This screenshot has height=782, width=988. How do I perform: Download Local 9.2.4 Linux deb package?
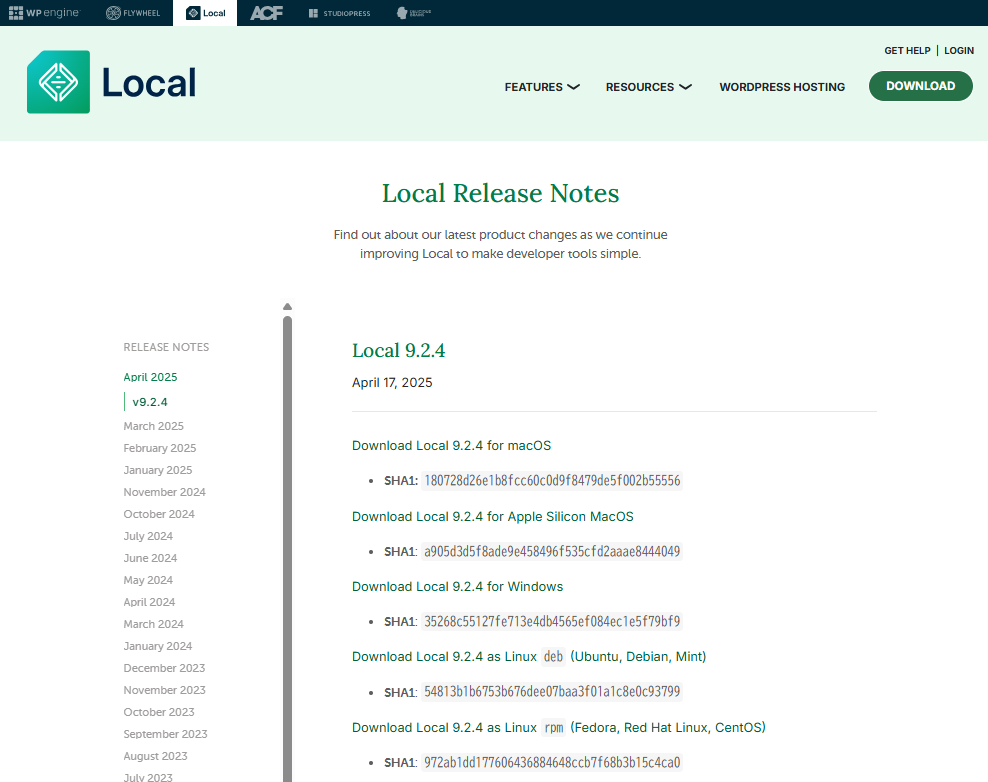529,657
